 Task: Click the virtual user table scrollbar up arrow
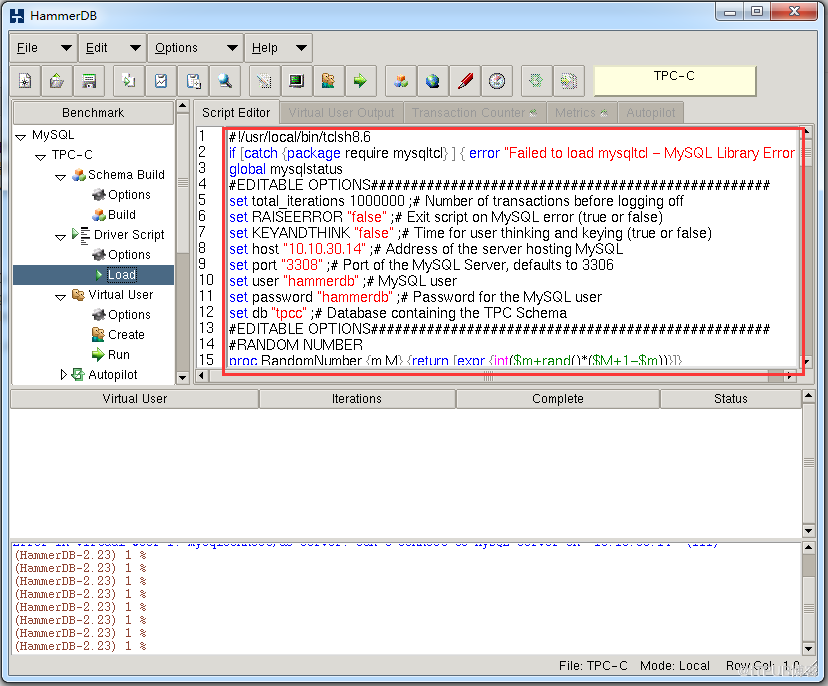[x=808, y=396]
